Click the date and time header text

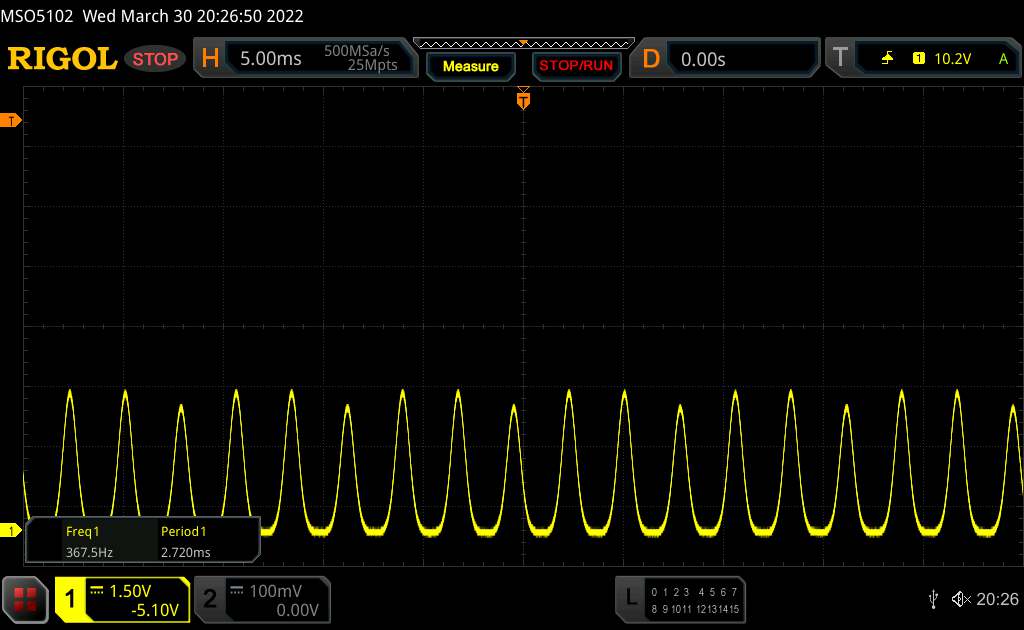tap(193, 16)
